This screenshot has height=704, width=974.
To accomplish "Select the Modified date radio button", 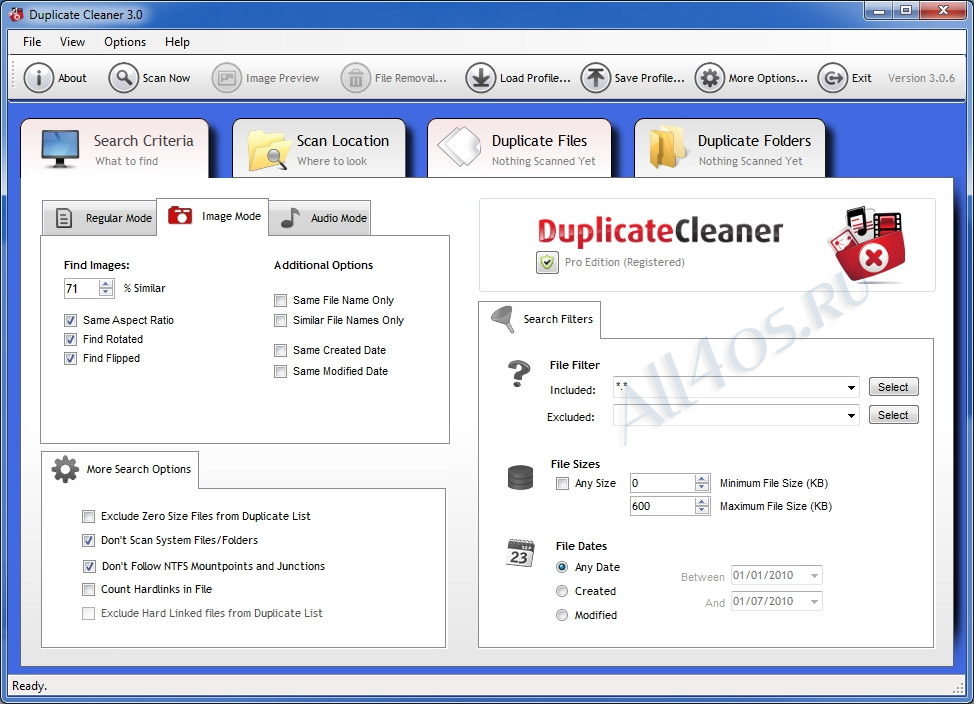I will (562, 615).
